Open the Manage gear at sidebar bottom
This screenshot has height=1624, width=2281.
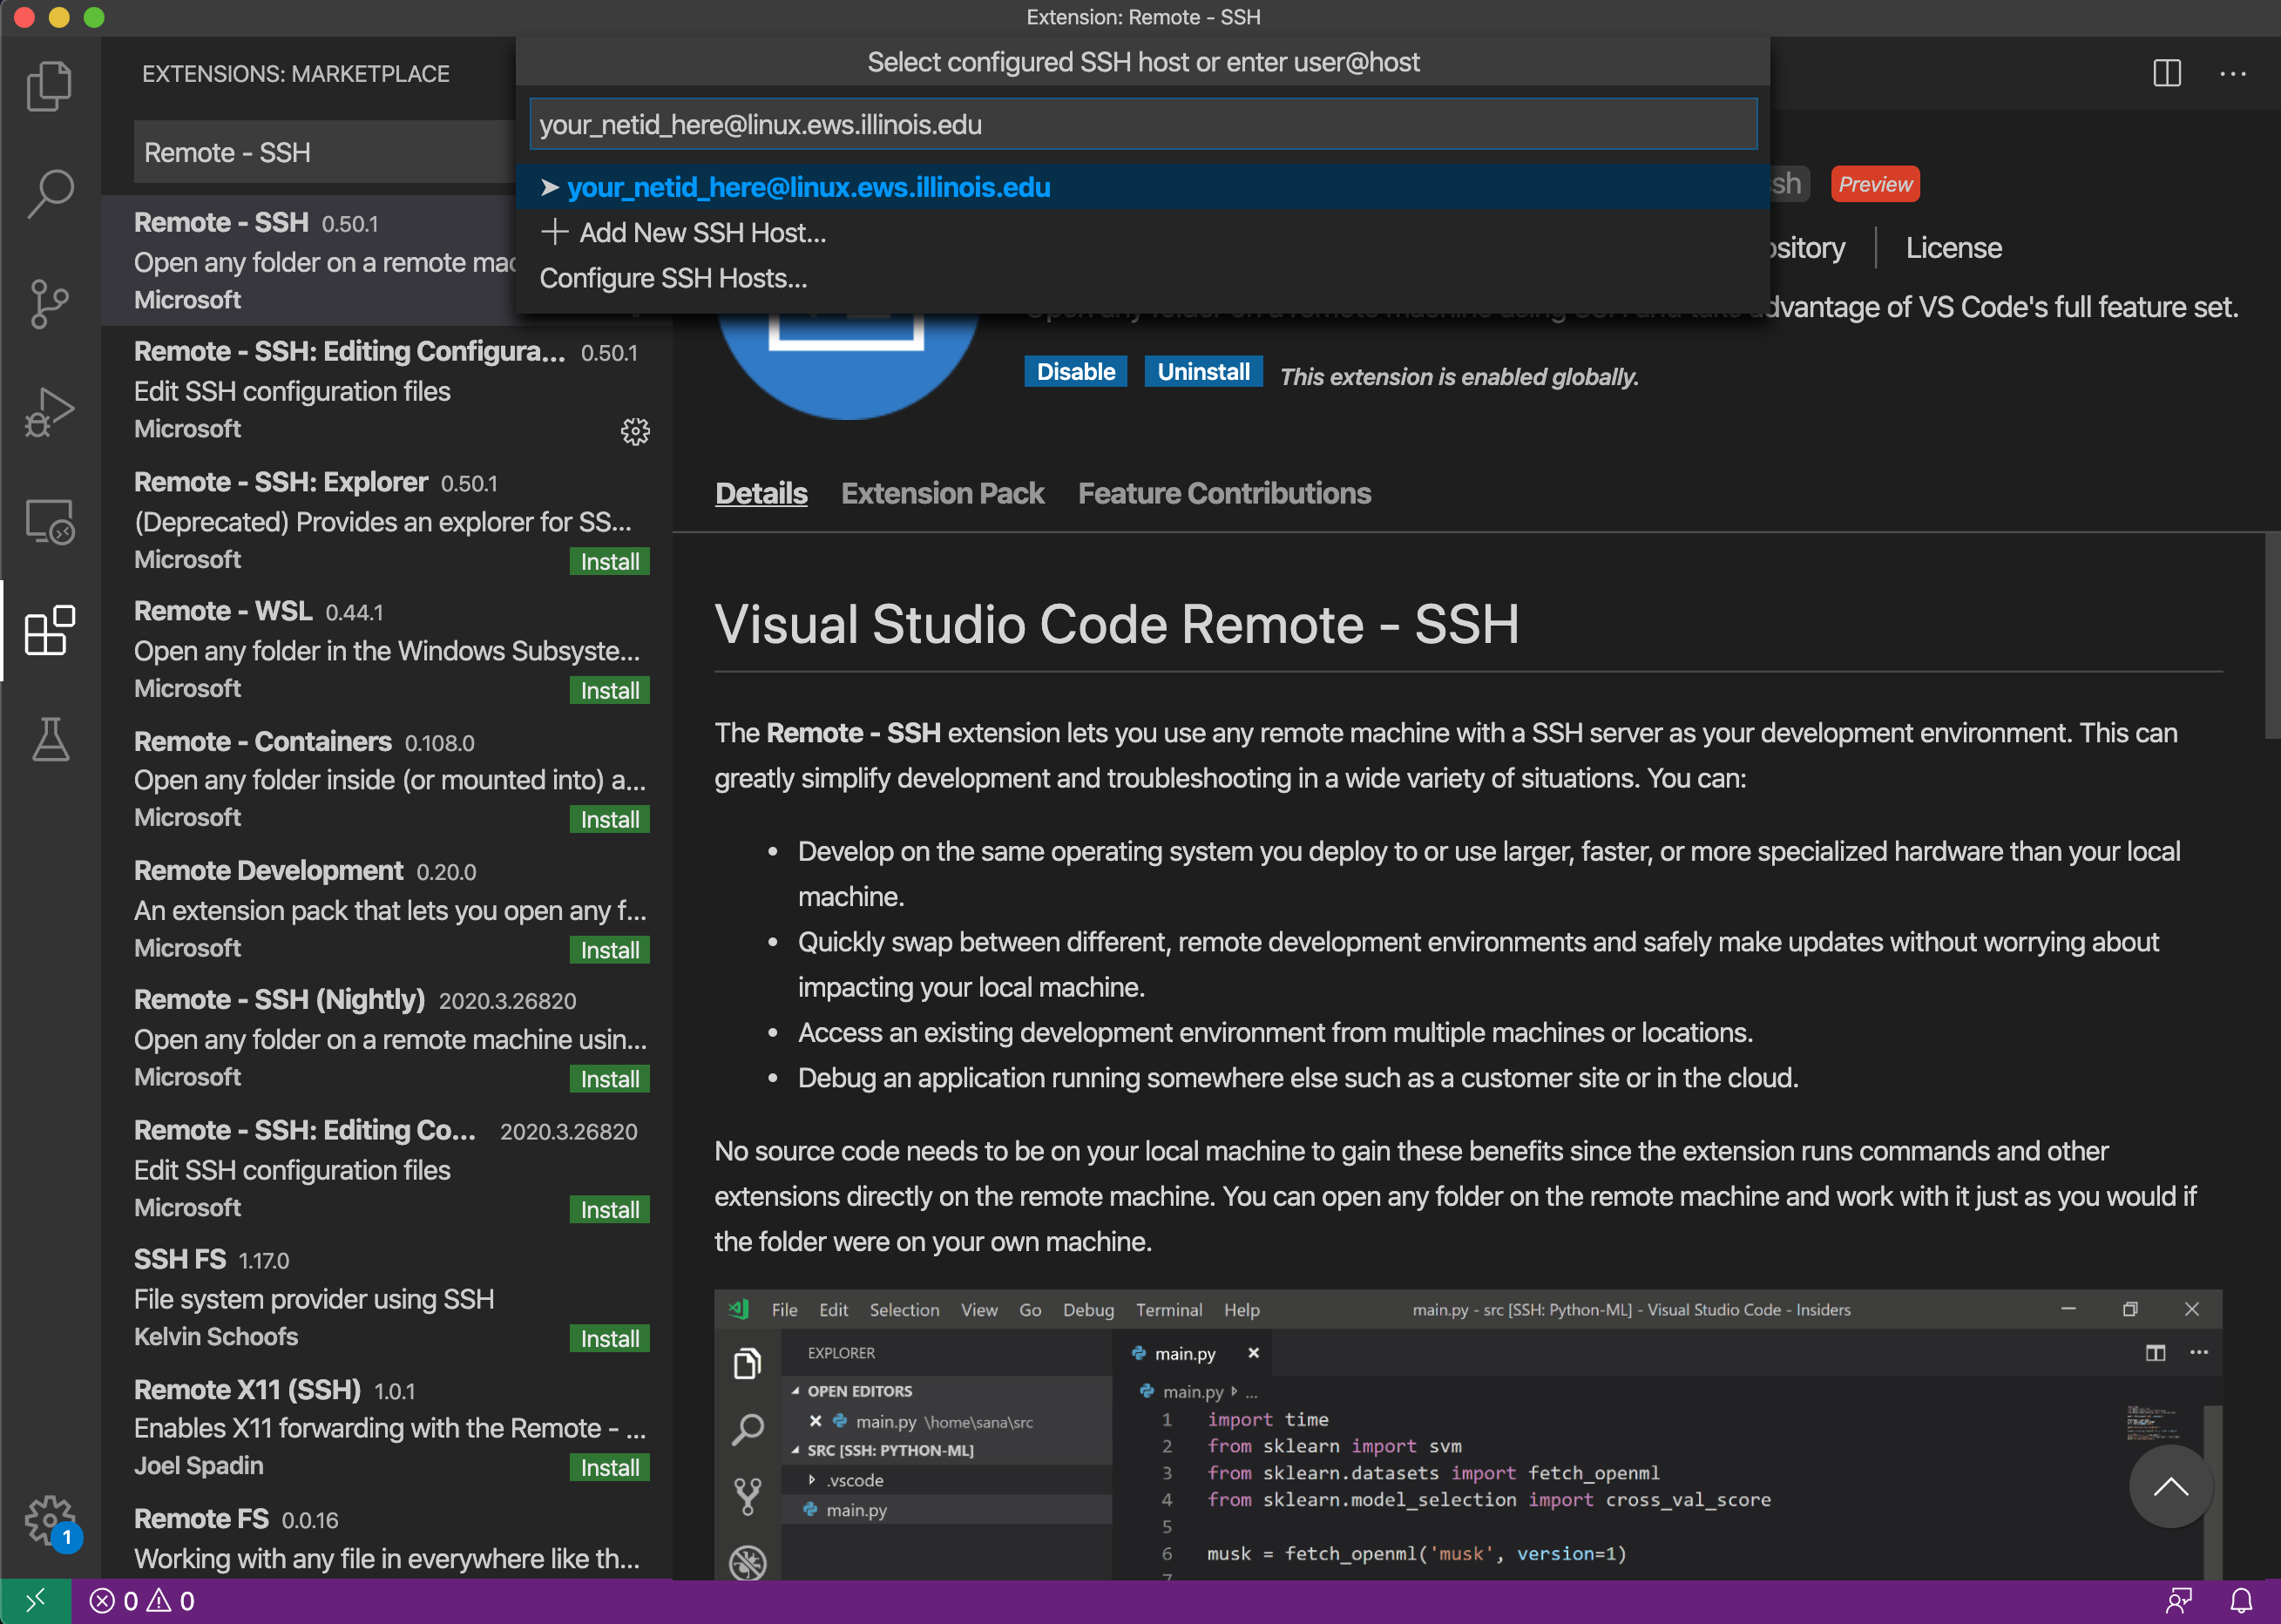49,1520
